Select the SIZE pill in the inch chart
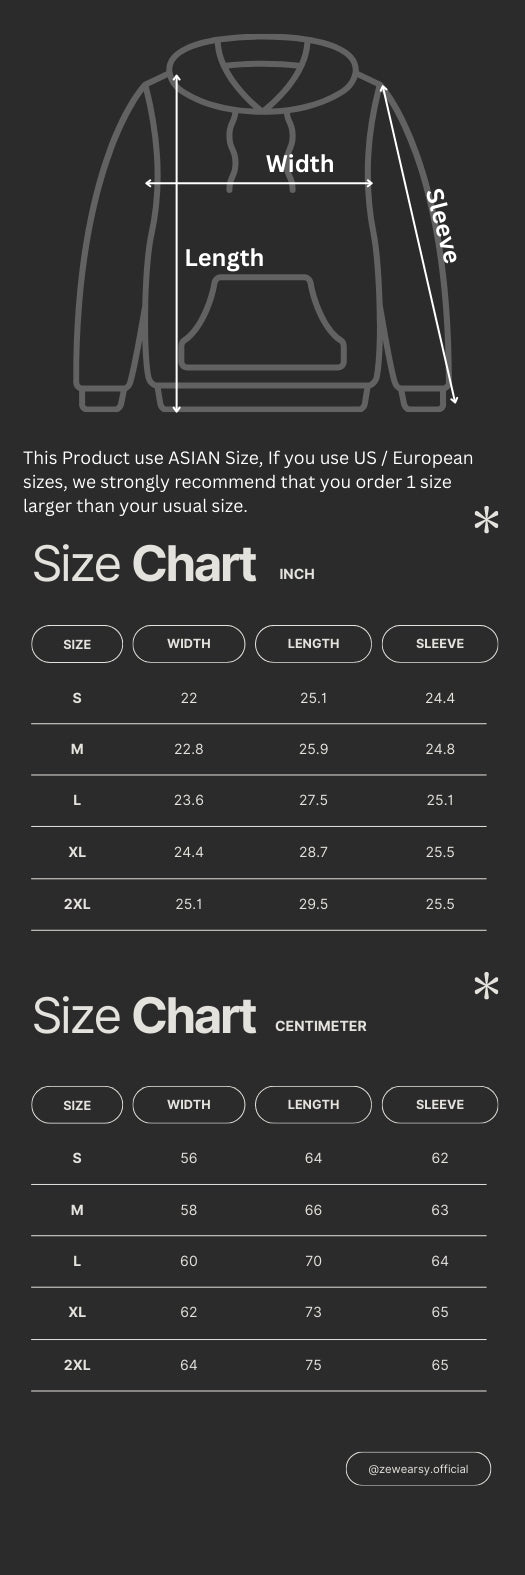The image size is (525, 1575). [x=77, y=644]
